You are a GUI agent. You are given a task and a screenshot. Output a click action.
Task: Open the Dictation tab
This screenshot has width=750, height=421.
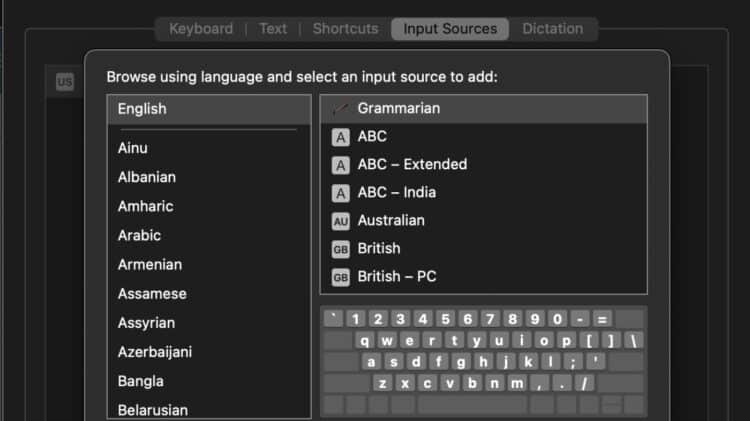tap(552, 29)
